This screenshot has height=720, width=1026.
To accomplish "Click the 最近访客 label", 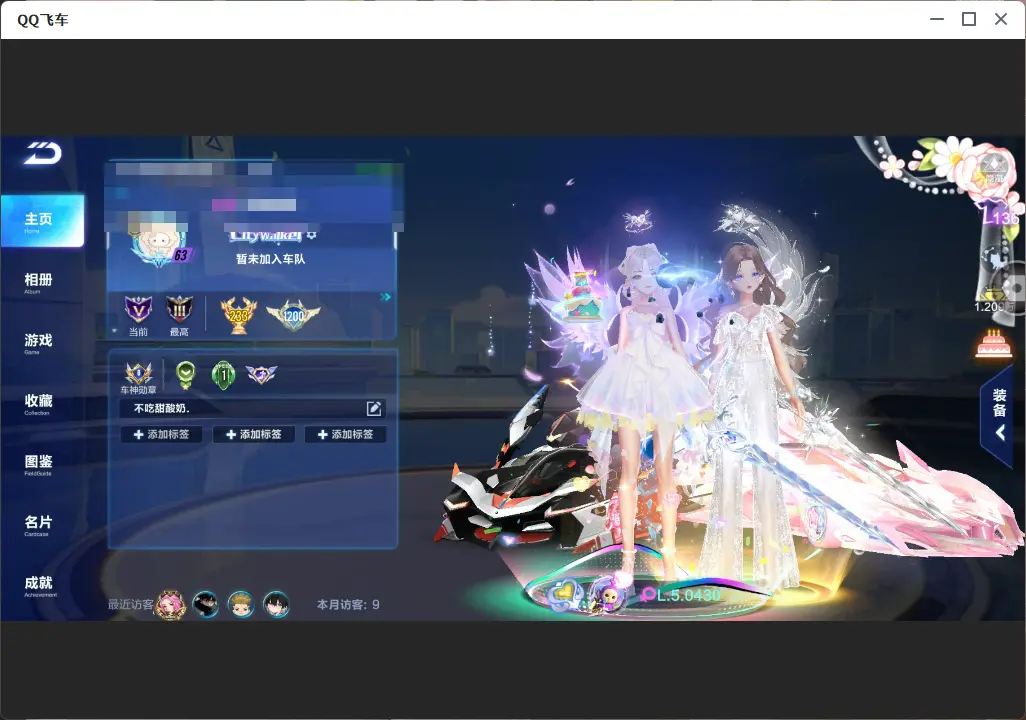I will tap(131, 604).
